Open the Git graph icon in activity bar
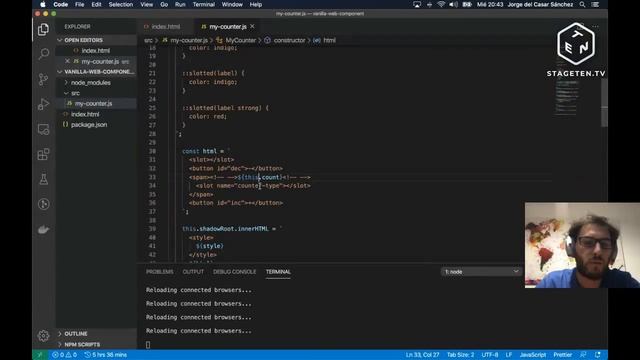 click(x=43, y=204)
